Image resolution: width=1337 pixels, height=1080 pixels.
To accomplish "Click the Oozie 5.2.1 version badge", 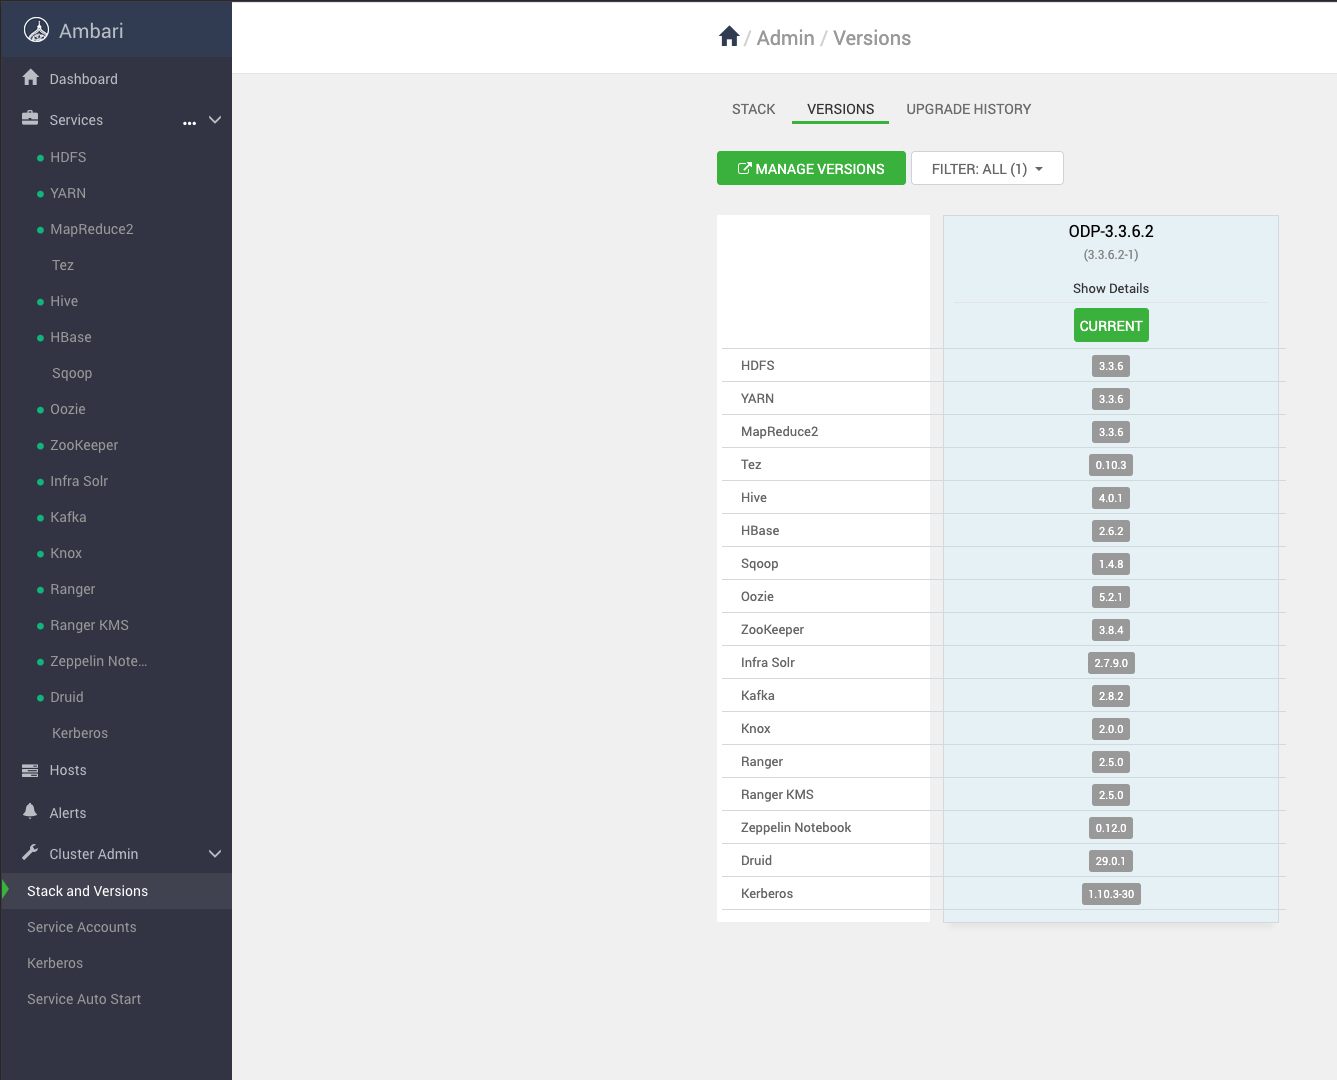I will 1111,597.
